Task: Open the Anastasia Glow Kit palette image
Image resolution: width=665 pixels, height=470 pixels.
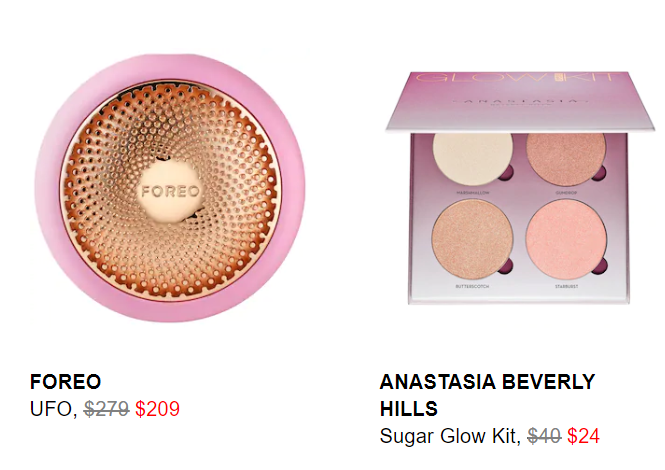Action: click(x=520, y=188)
